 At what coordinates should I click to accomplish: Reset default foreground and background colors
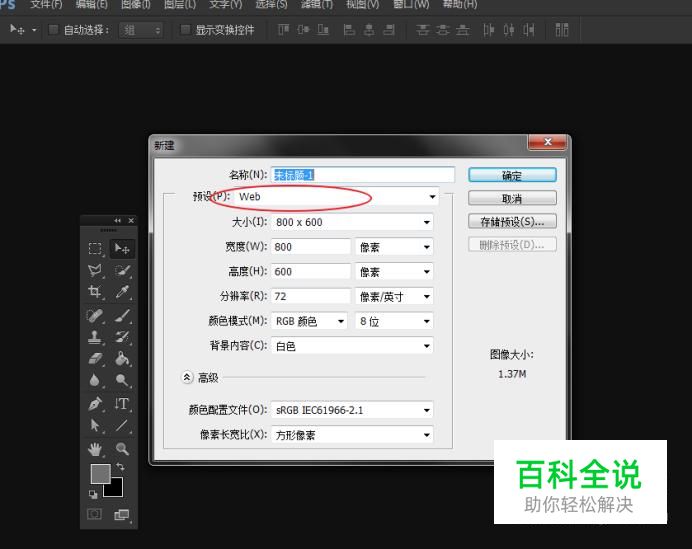click(x=93, y=494)
